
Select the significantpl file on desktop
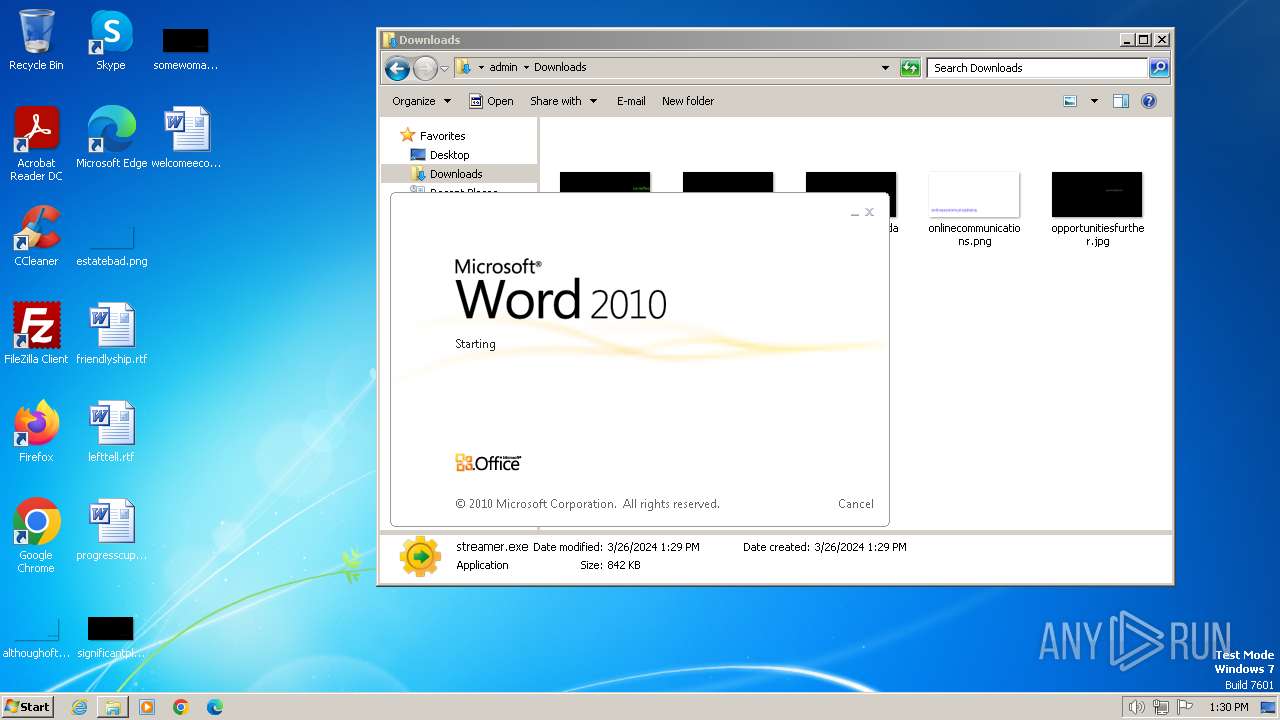111,637
